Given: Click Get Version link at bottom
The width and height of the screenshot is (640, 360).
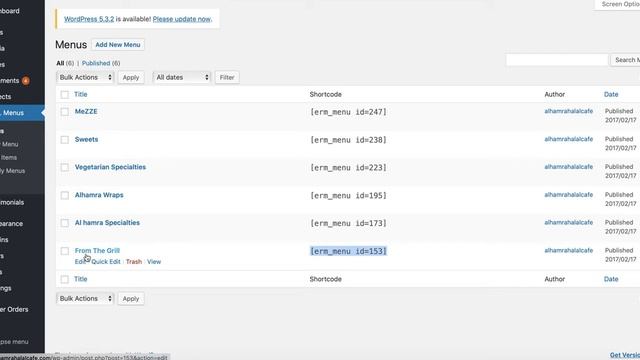Looking at the screenshot, I should (x=624, y=355).
